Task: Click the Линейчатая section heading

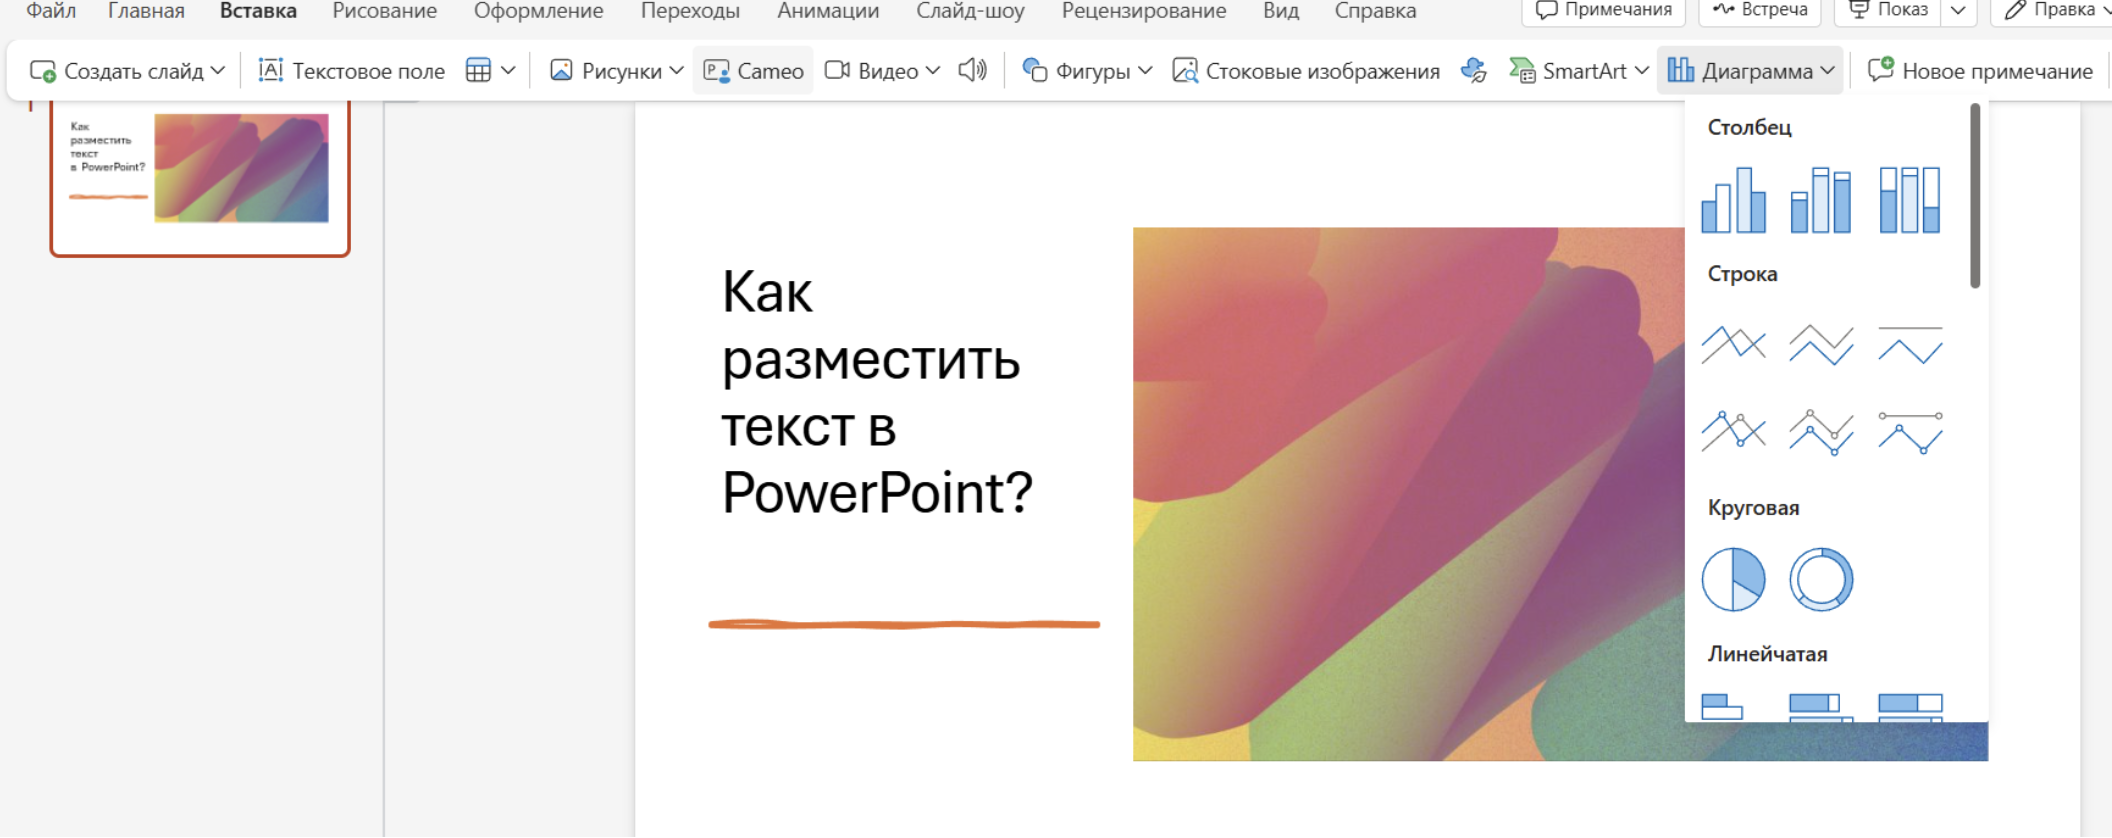Action: 1767,654
